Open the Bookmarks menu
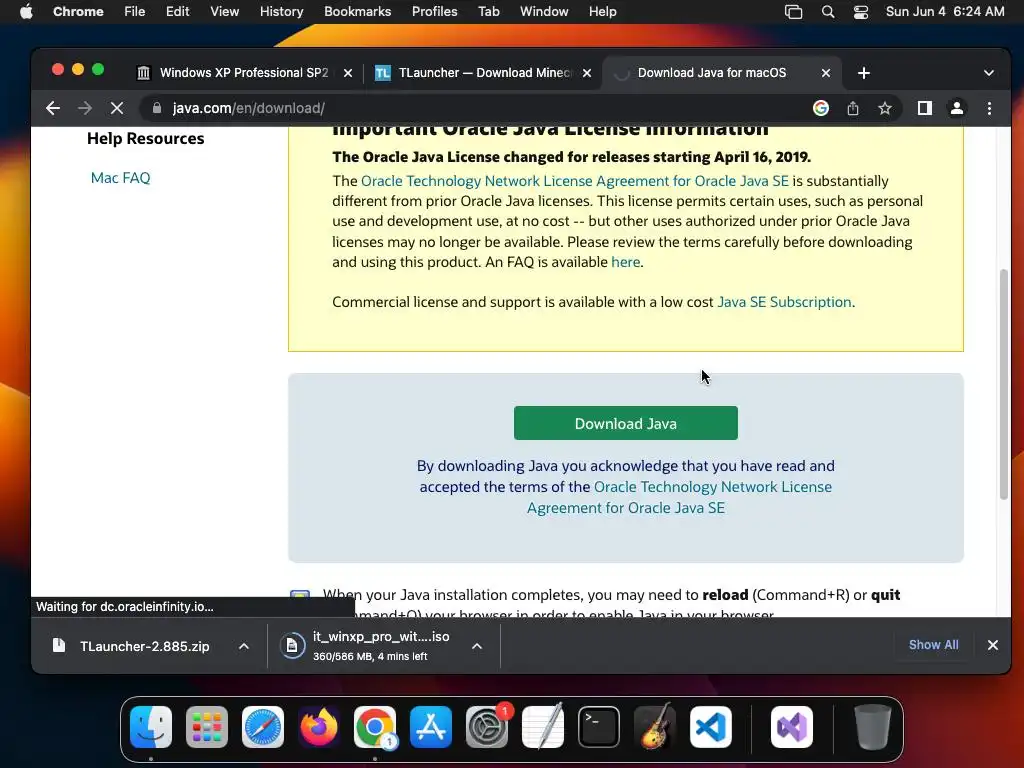The image size is (1024, 768). point(357,12)
